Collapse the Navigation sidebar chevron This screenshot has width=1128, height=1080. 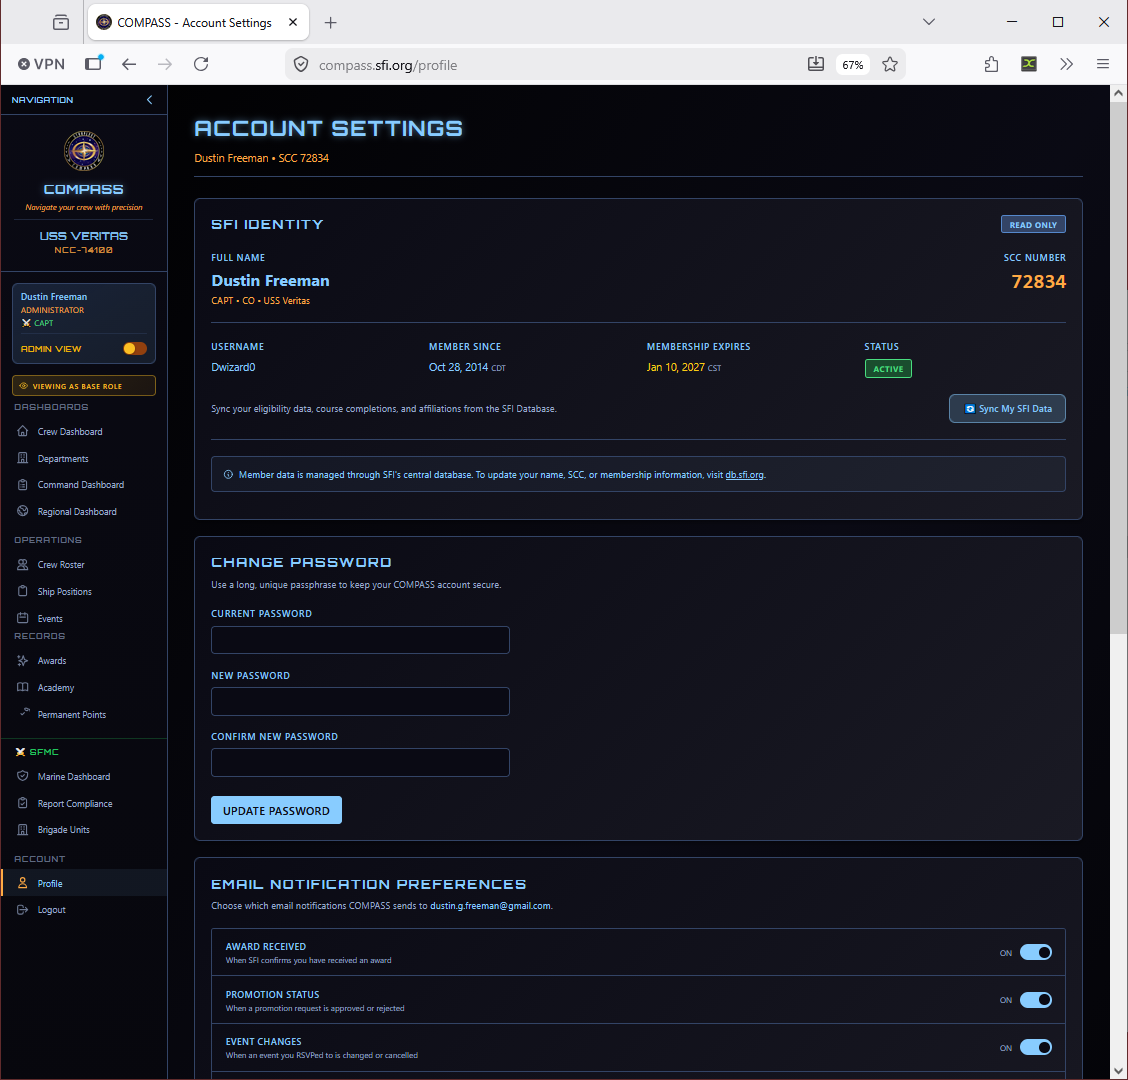150,100
